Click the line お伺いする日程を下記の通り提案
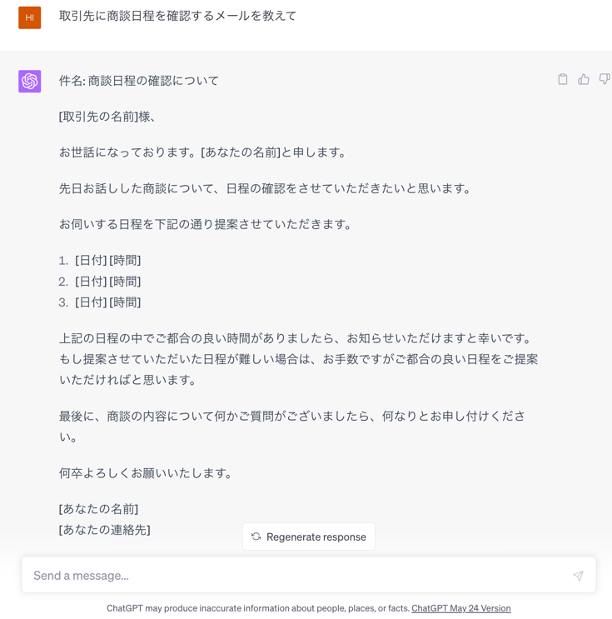 pos(205,225)
